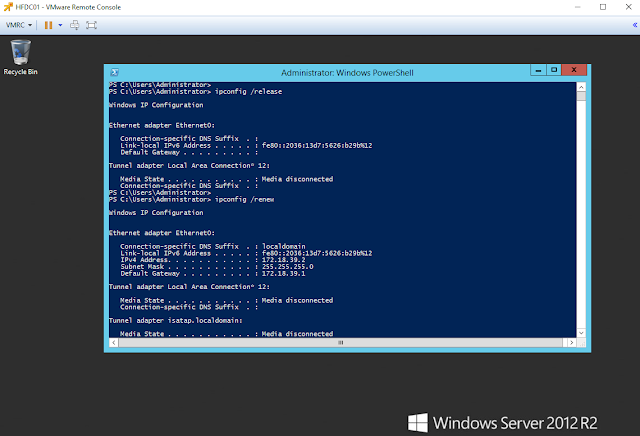The height and width of the screenshot is (436, 640).
Task: Click the PowerShell title bar icon
Action: (x=115, y=72)
